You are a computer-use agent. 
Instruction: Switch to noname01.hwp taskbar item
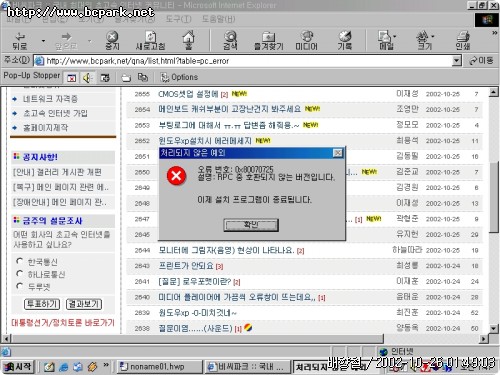pos(159,367)
